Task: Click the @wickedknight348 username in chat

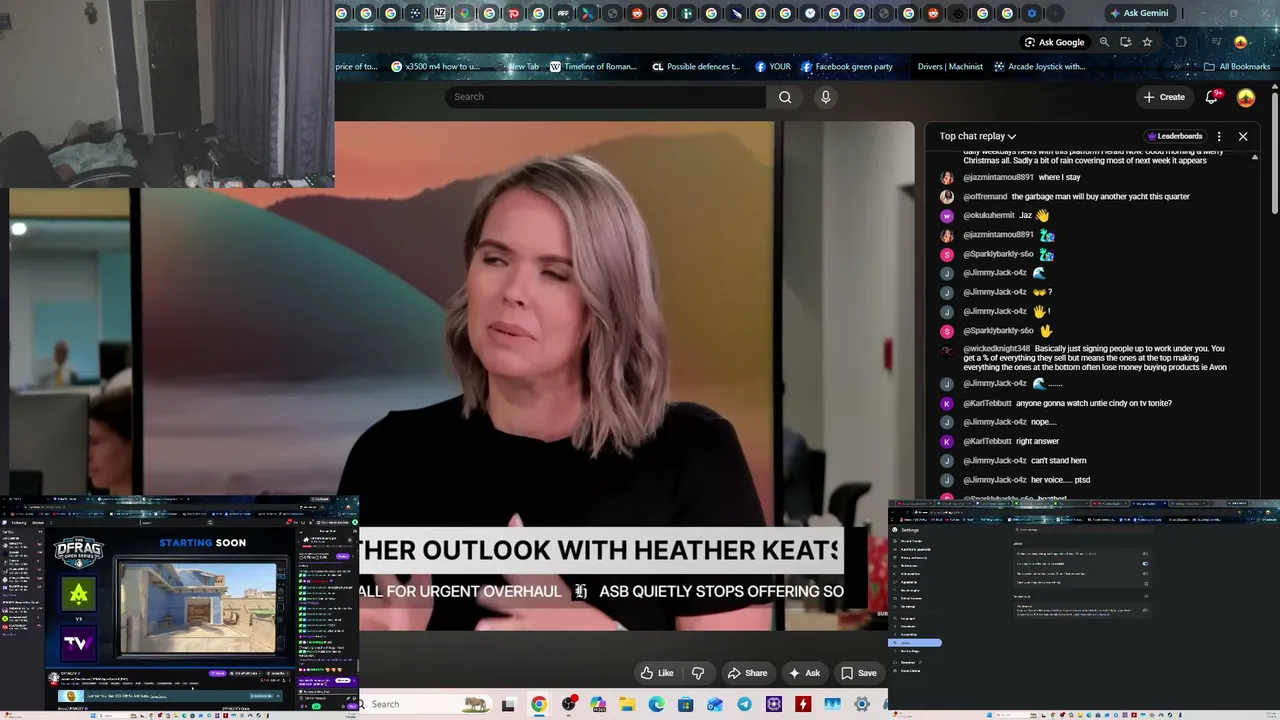Action: [997, 349]
